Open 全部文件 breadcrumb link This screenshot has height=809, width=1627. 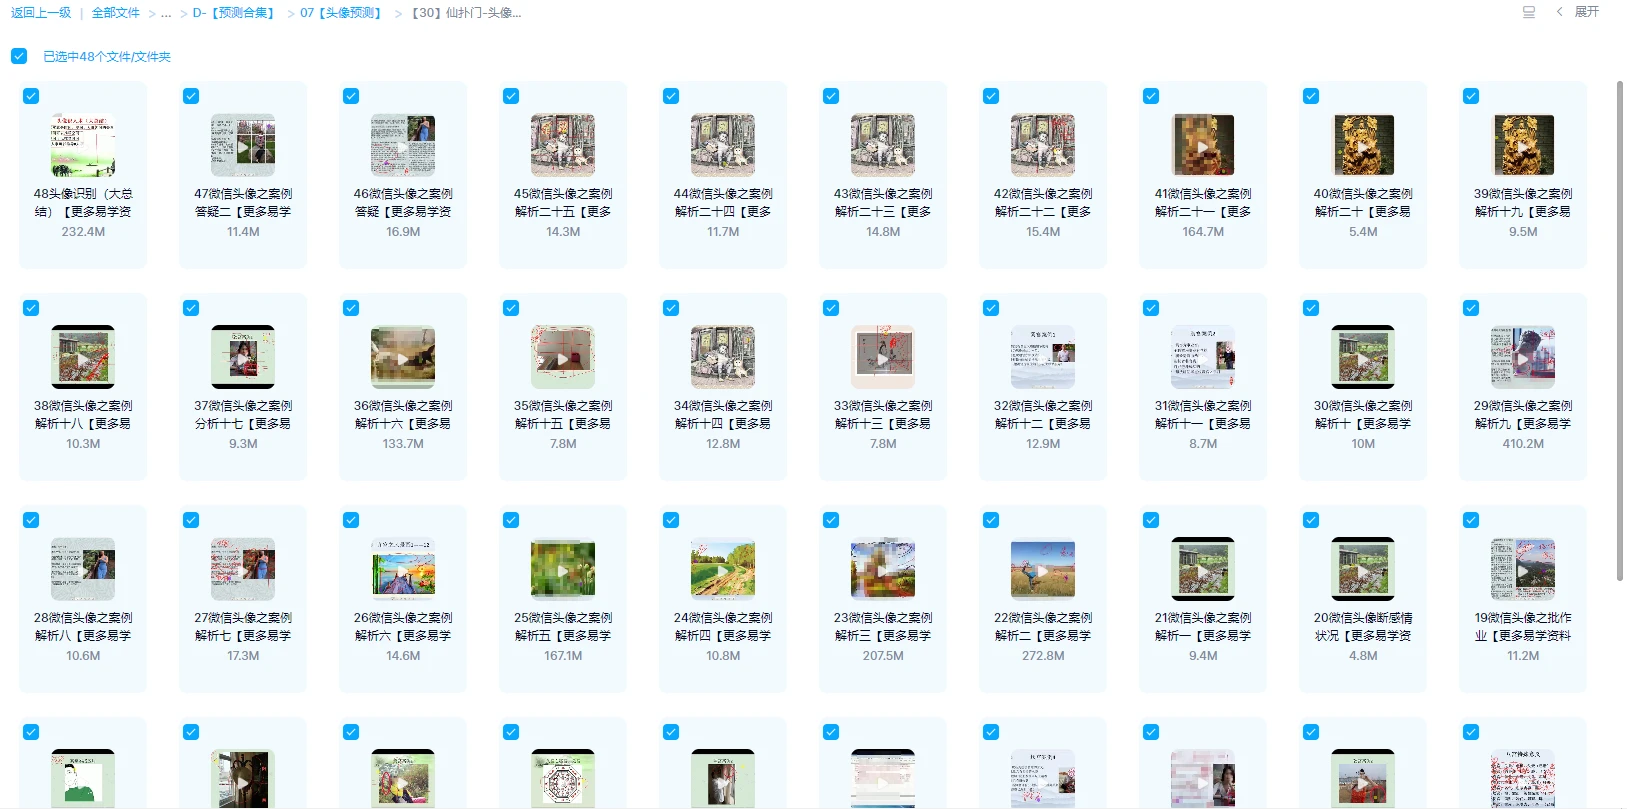coord(116,13)
